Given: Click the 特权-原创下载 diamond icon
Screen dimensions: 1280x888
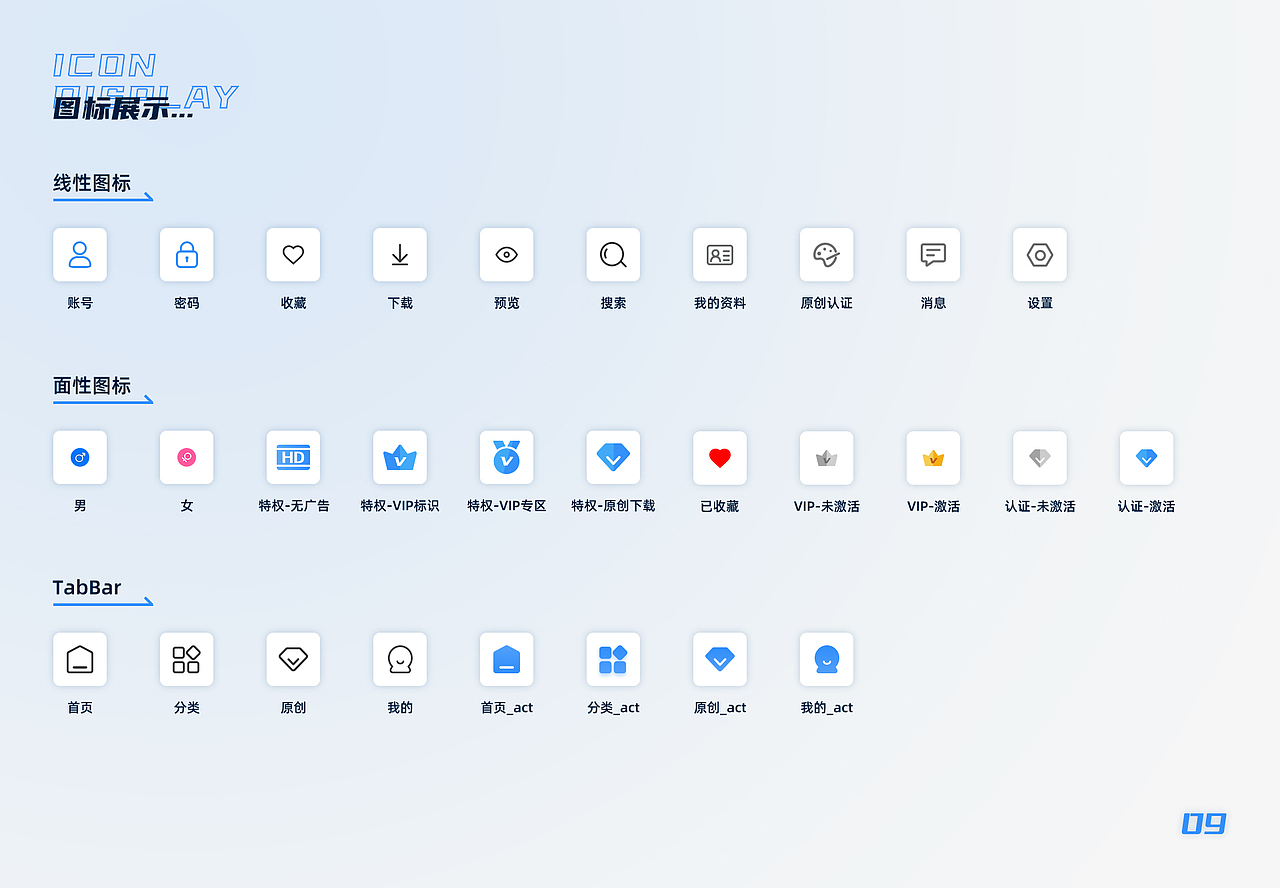Looking at the screenshot, I should (613, 458).
